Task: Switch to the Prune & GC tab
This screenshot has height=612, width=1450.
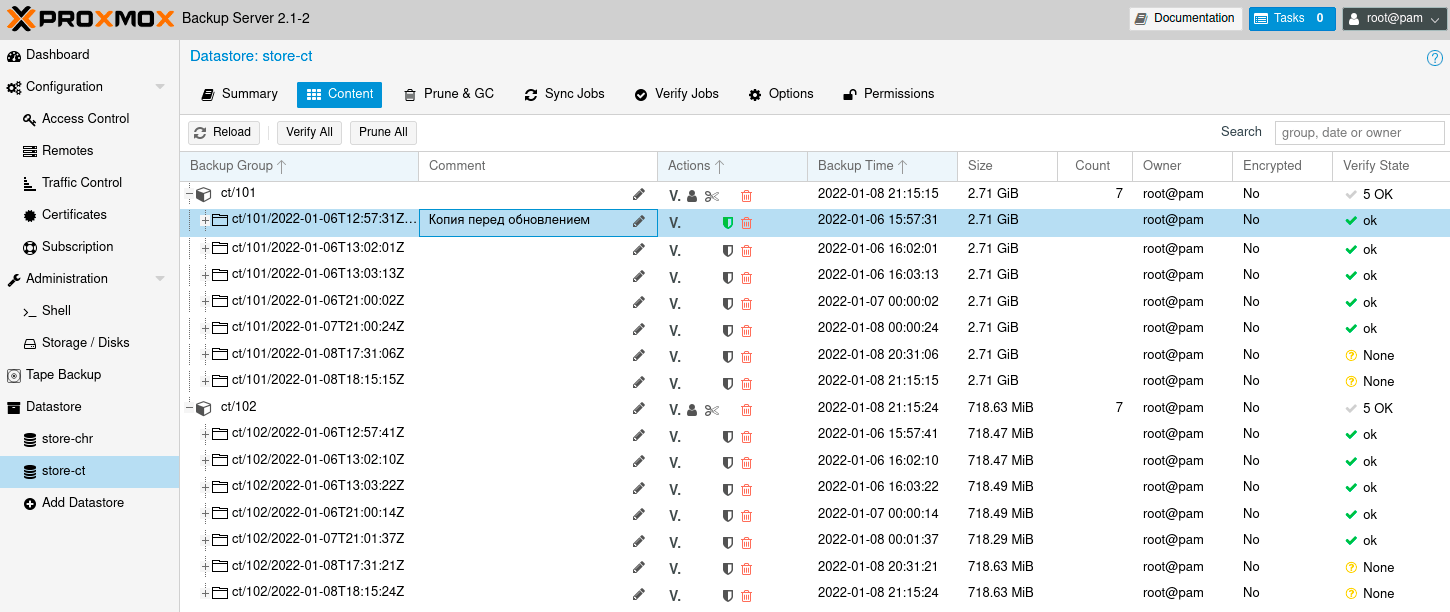Action: pos(449,94)
